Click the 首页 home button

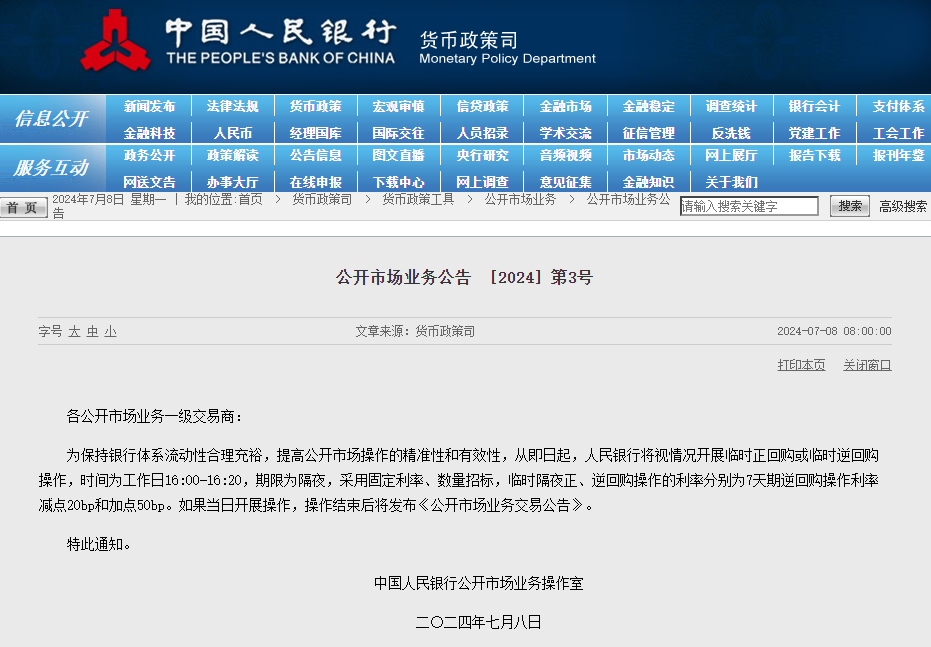tap(24, 207)
